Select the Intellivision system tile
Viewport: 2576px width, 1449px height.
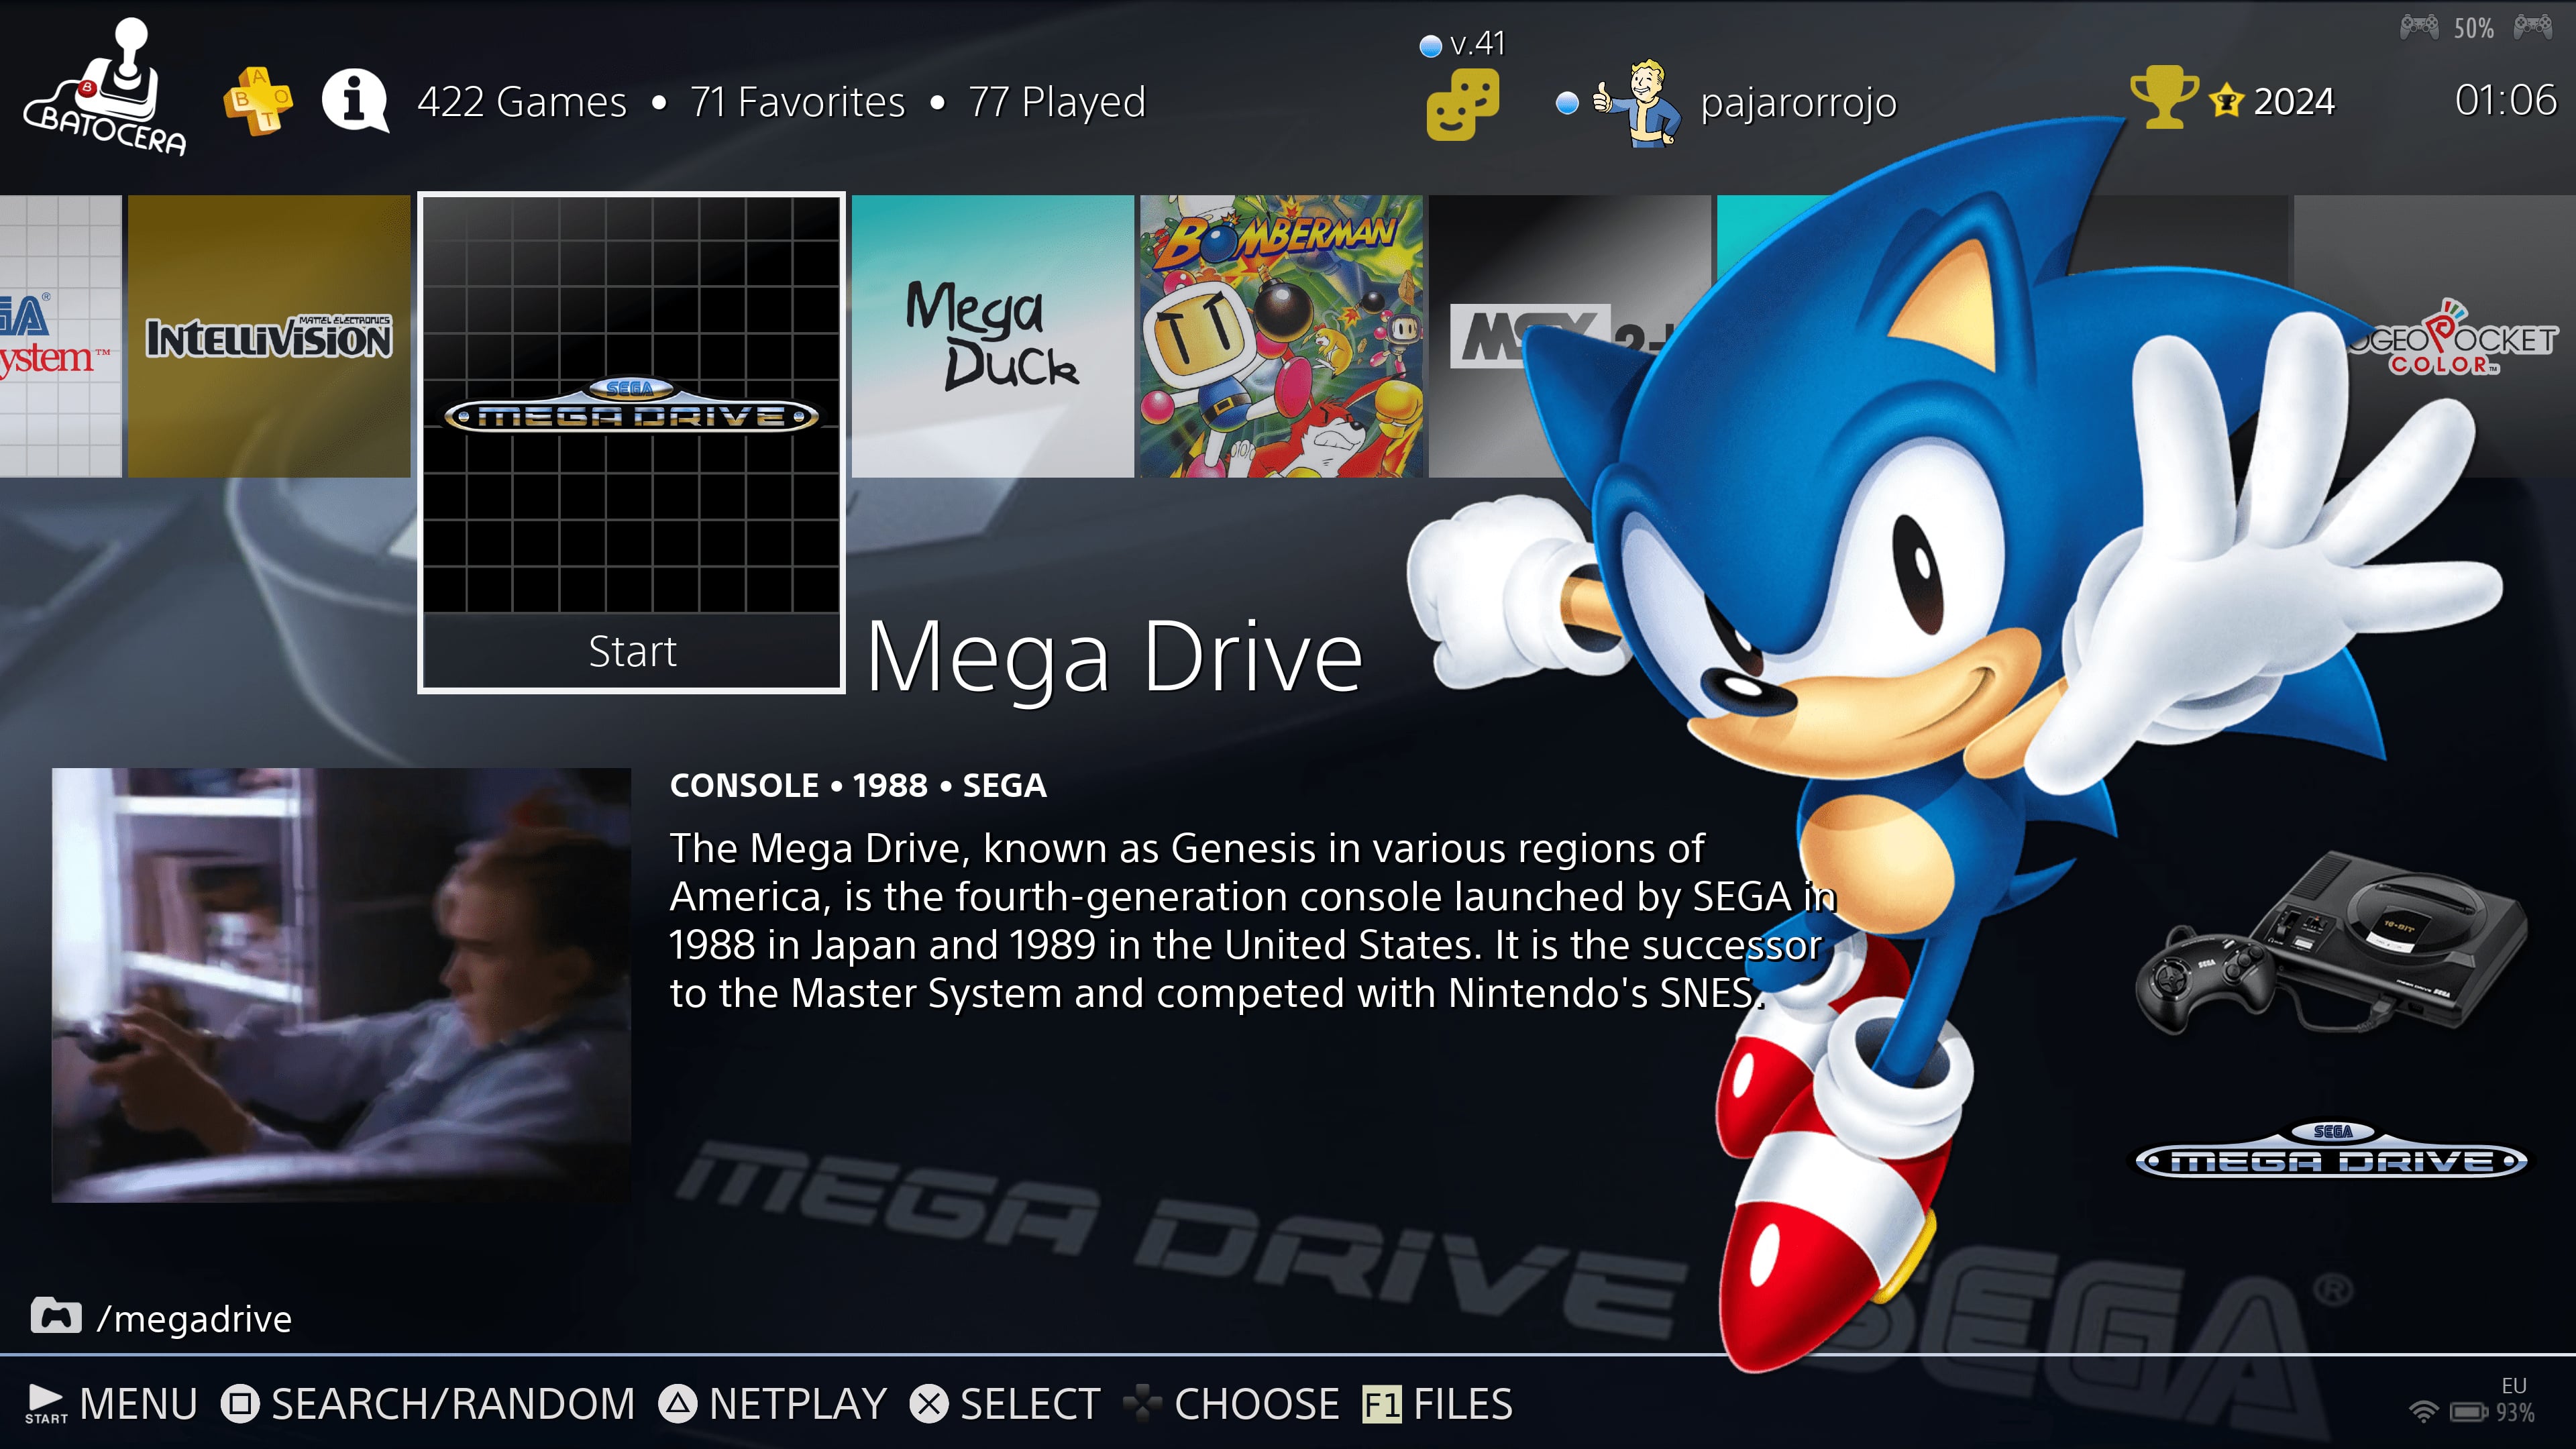269,336
